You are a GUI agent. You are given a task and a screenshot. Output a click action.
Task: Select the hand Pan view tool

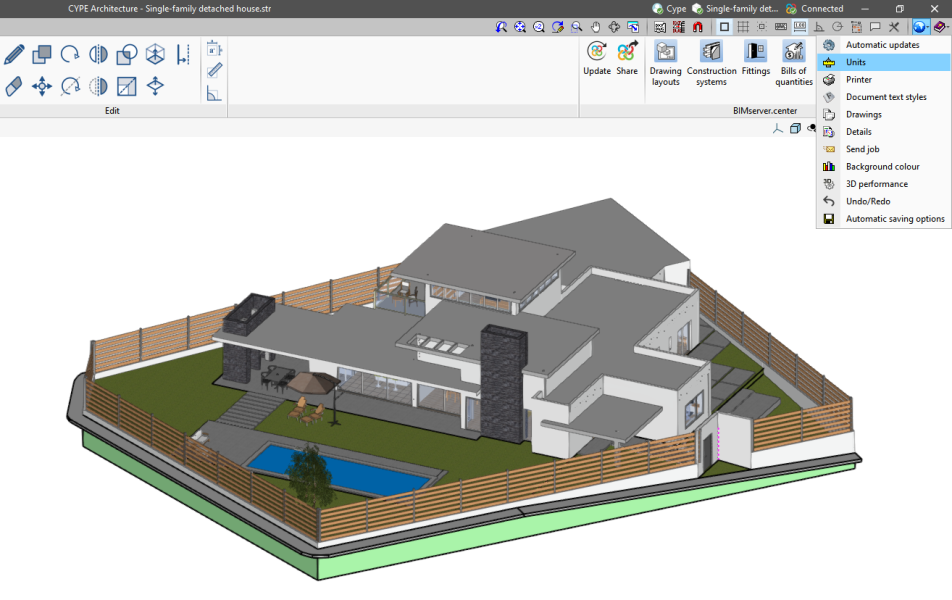coord(596,27)
